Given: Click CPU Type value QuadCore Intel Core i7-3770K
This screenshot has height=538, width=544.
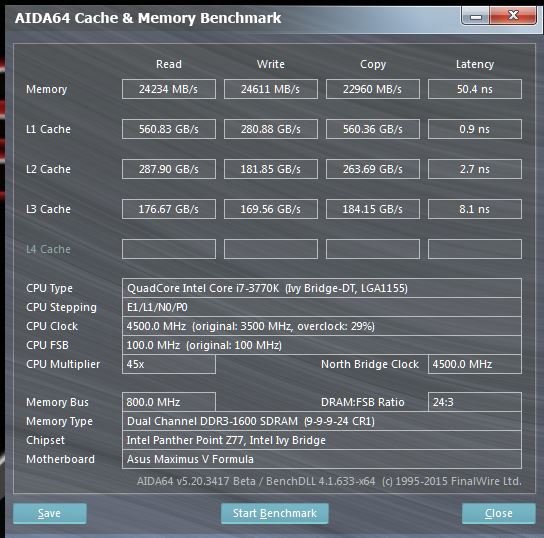Looking at the screenshot, I should (x=322, y=288).
